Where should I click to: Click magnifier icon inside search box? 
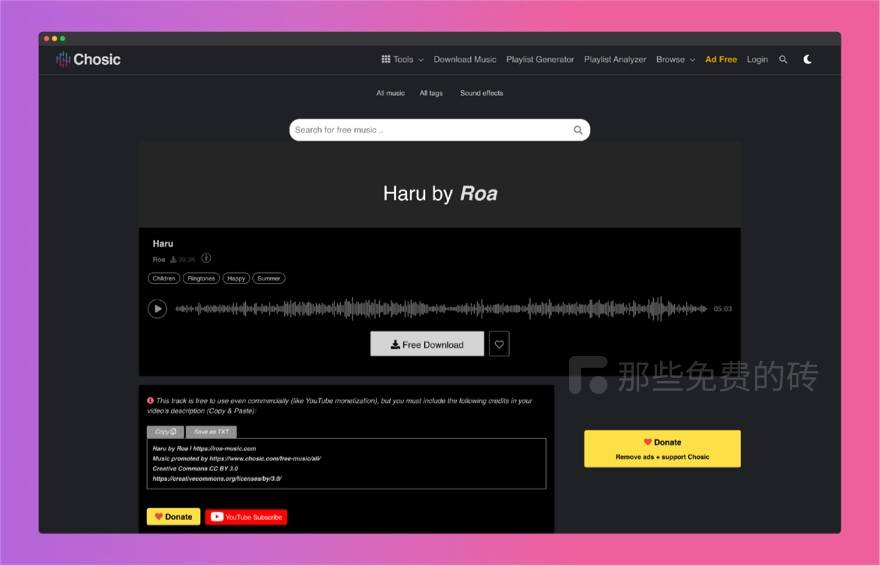pos(578,130)
